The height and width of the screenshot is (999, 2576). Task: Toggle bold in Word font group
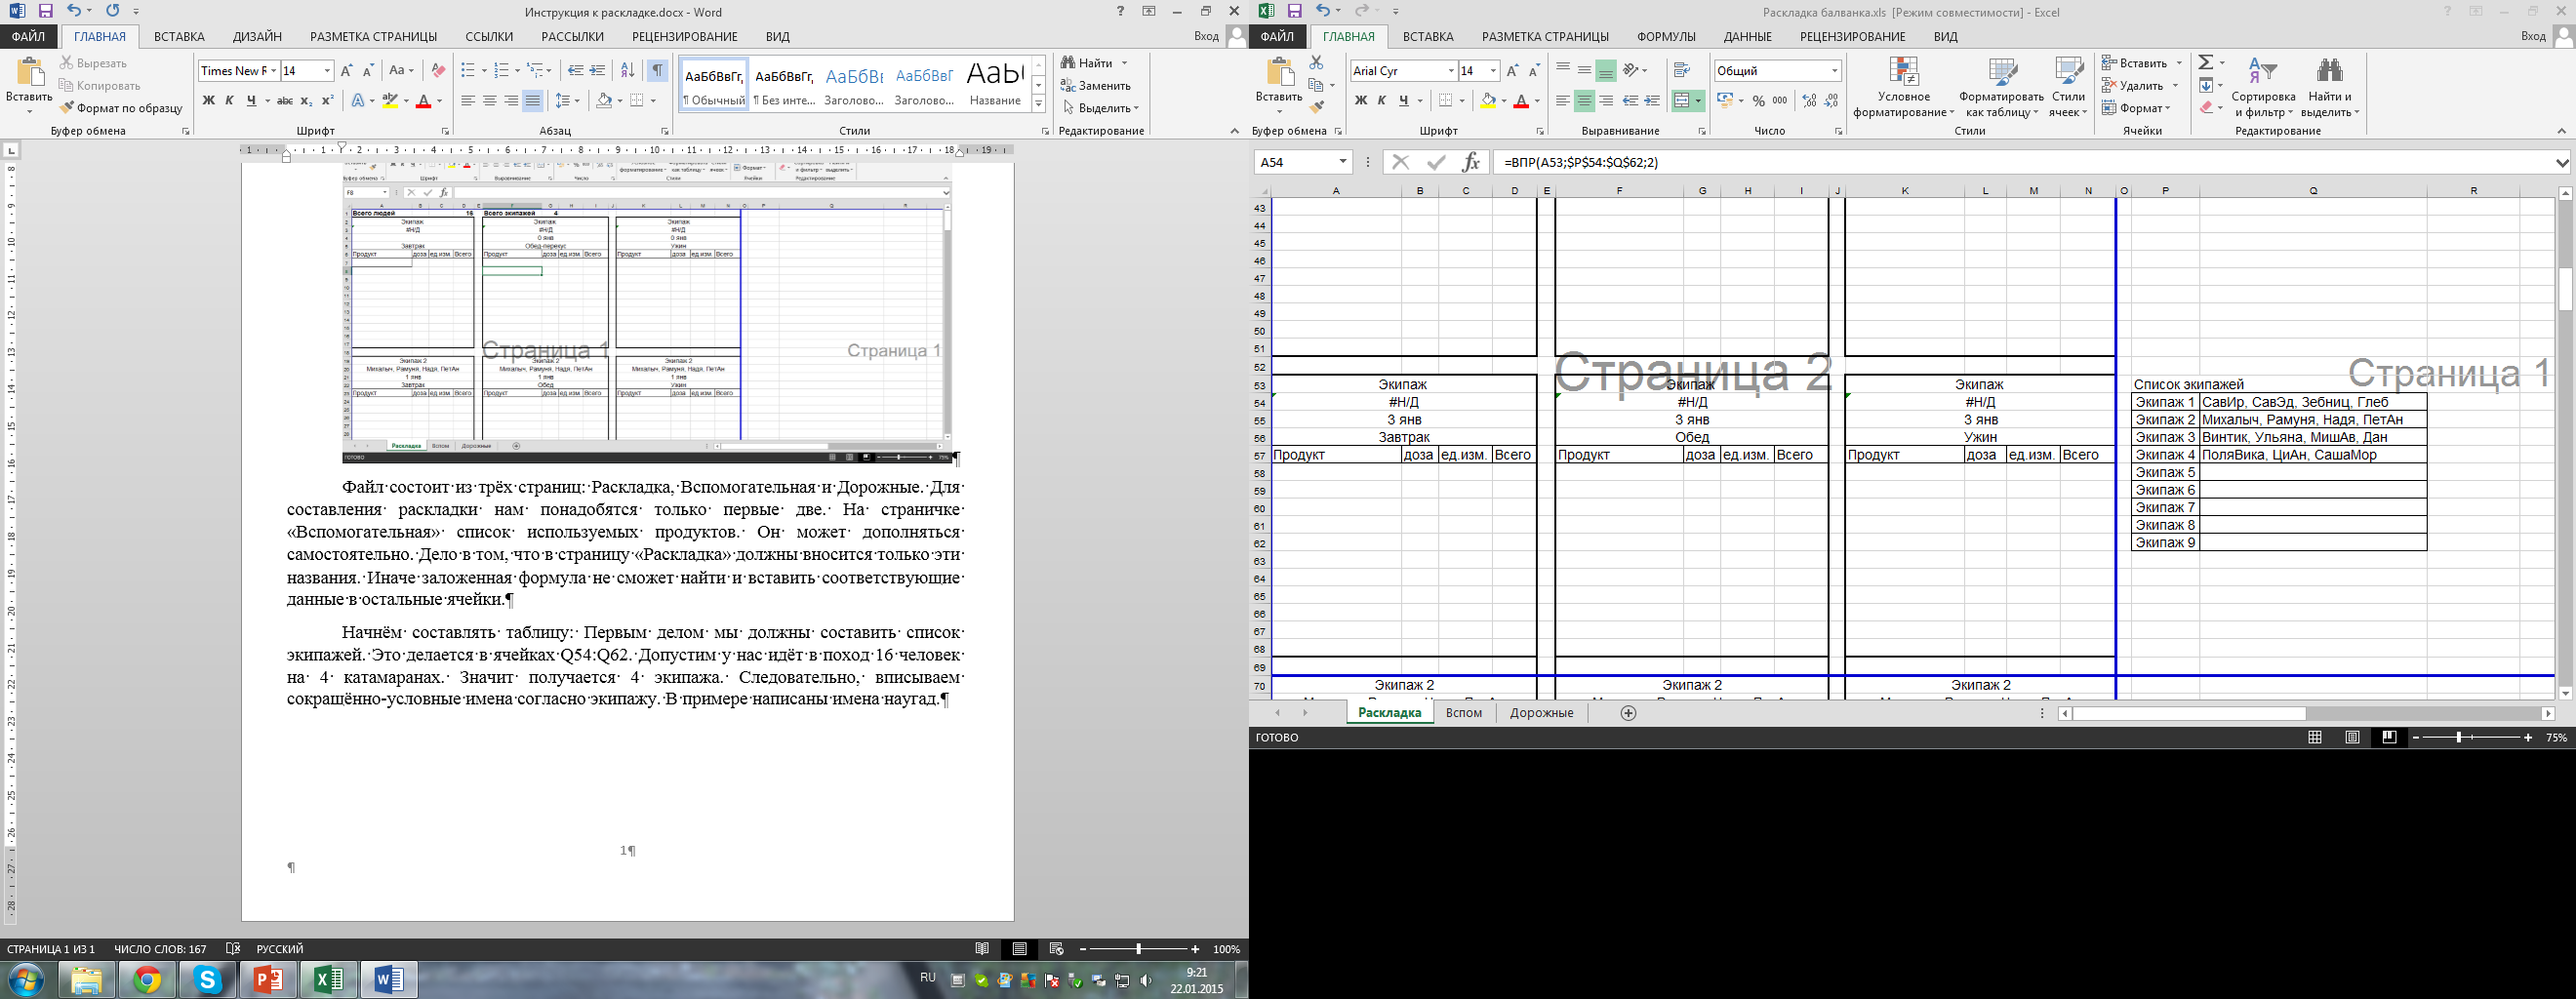tap(208, 101)
